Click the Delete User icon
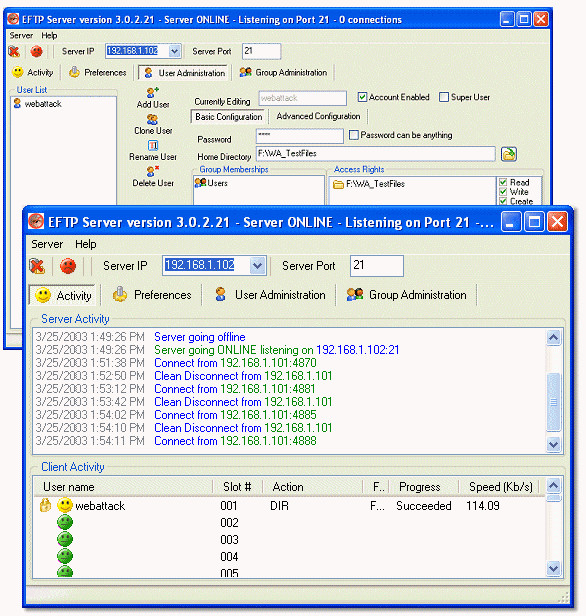Viewport: 586px width, 616px height. point(153,171)
